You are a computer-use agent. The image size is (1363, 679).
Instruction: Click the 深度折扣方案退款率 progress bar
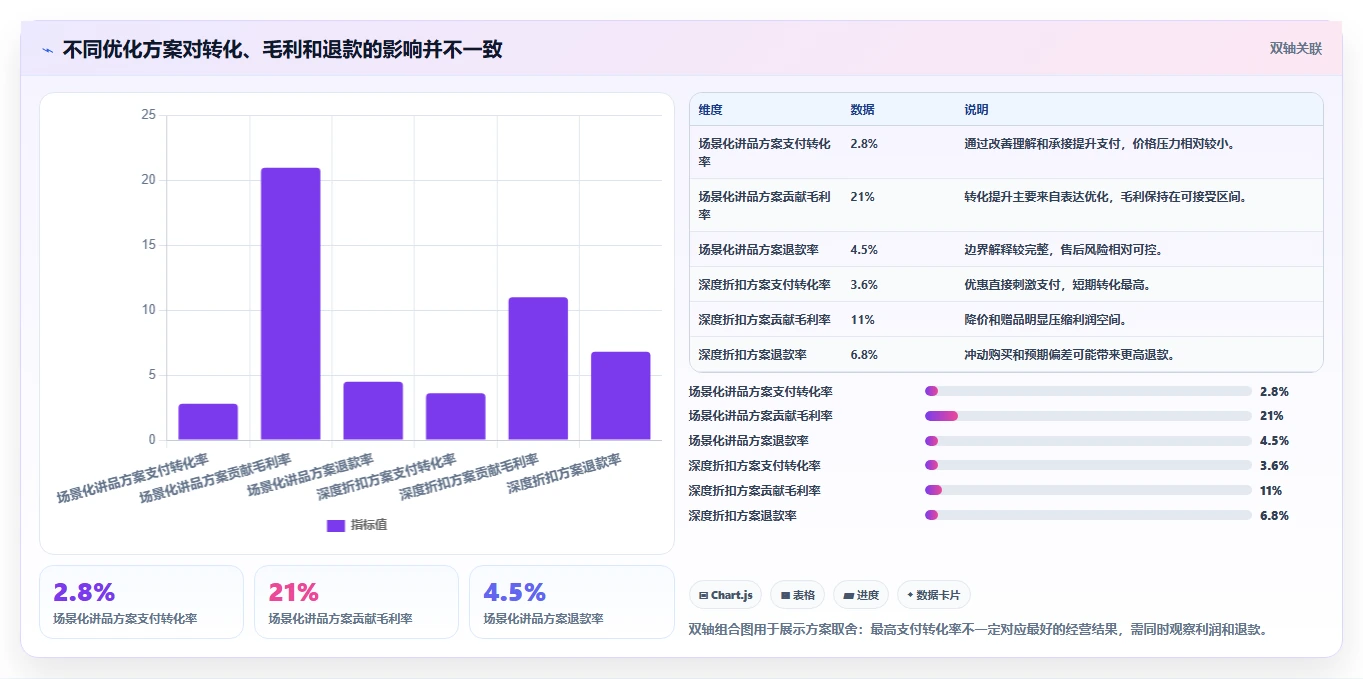pyautogui.click(x=1088, y=515)
